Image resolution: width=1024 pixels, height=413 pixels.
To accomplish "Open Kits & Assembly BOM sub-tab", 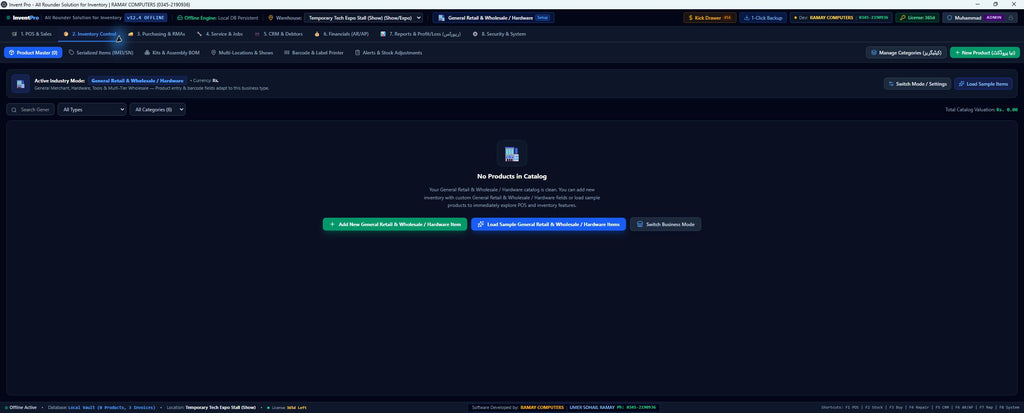I will [x=172, y=52].
